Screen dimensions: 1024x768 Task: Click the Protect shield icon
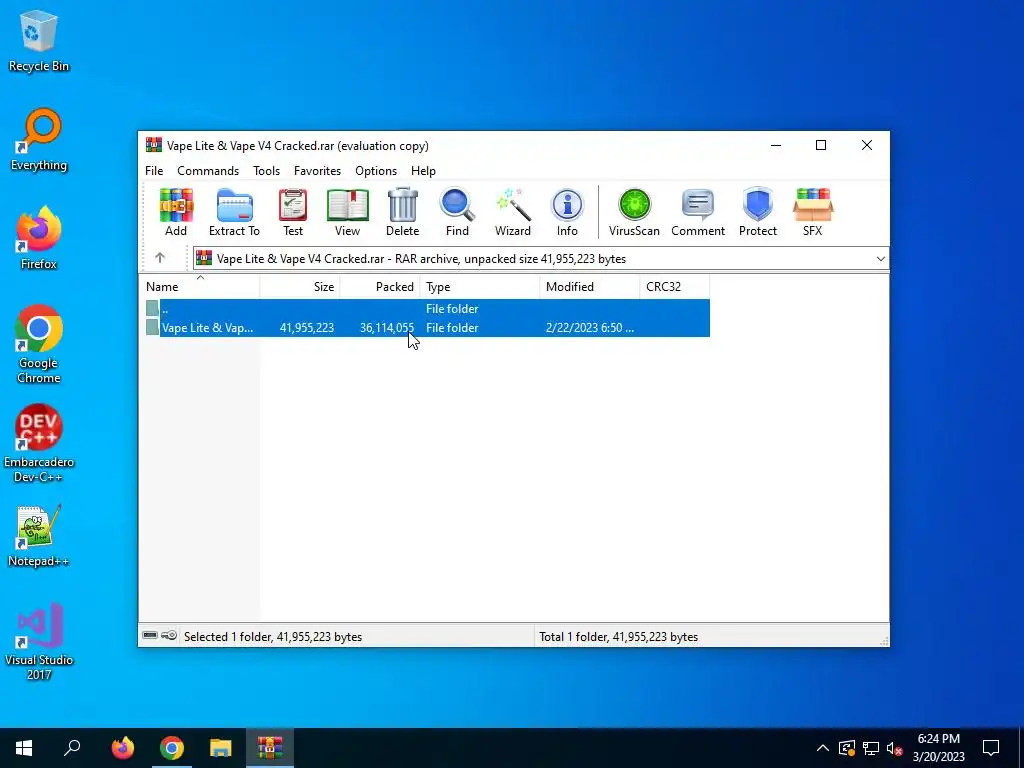(758, 212)
